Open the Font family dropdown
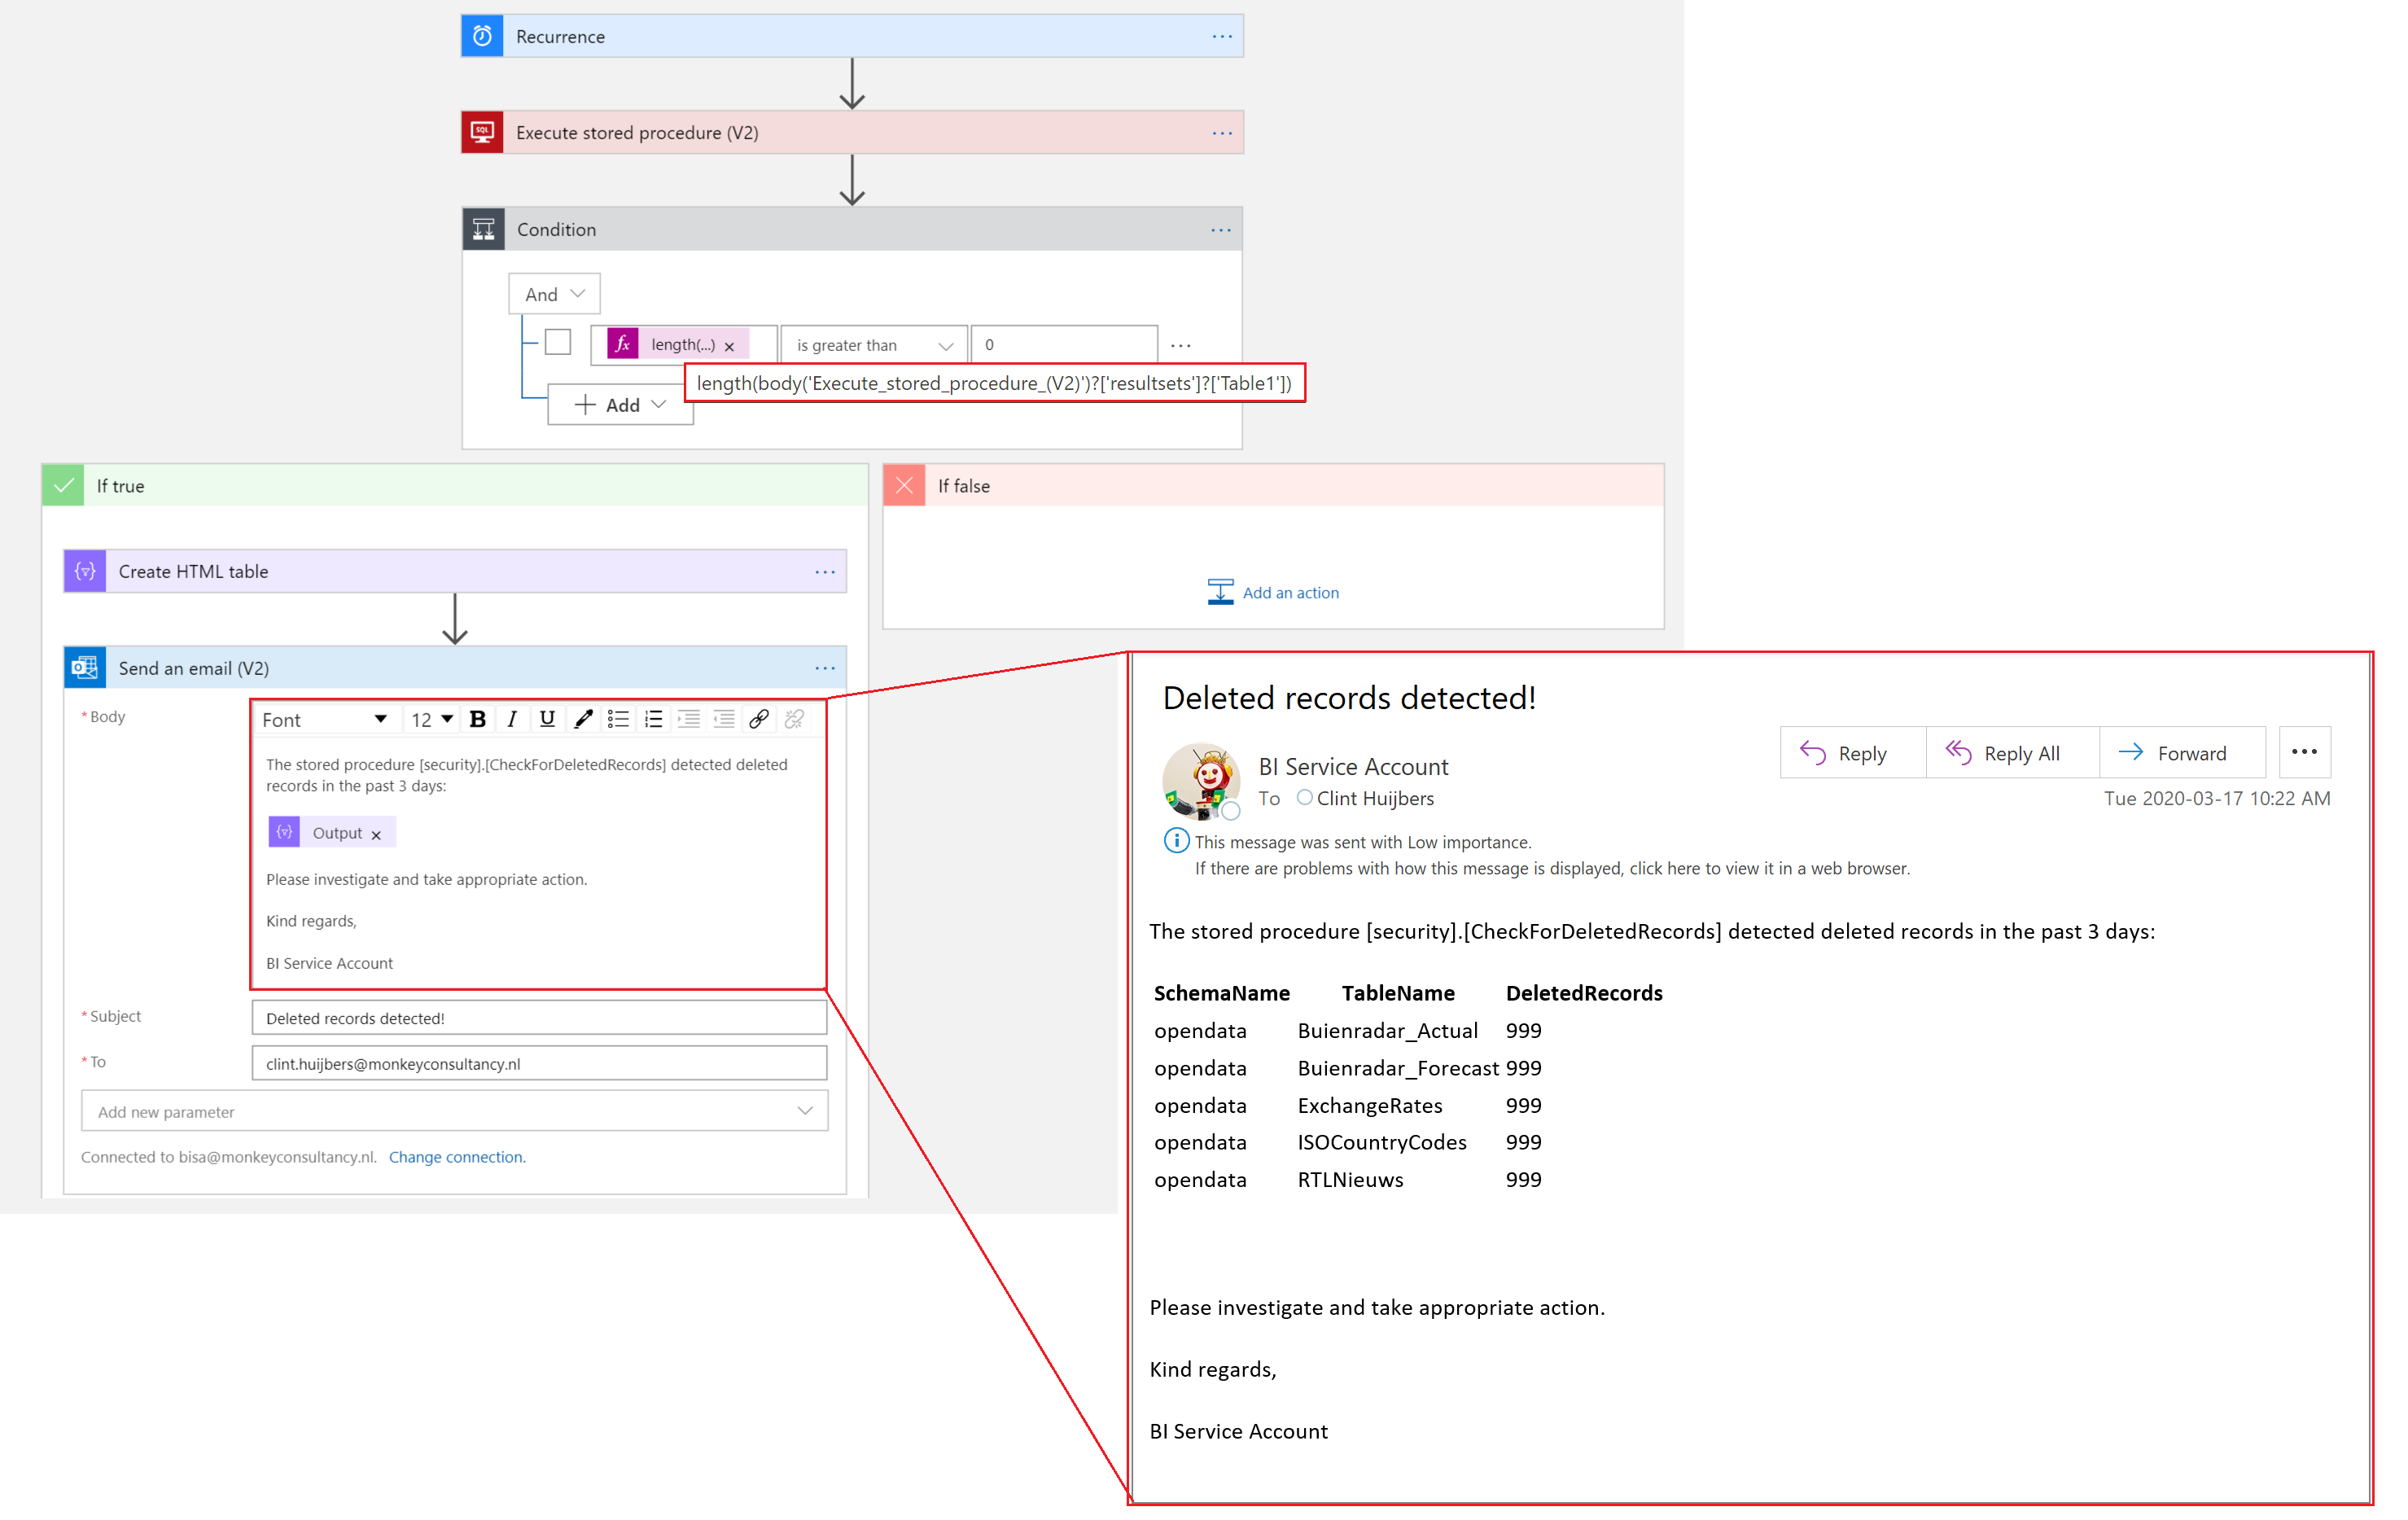 (x=324, y=719)
